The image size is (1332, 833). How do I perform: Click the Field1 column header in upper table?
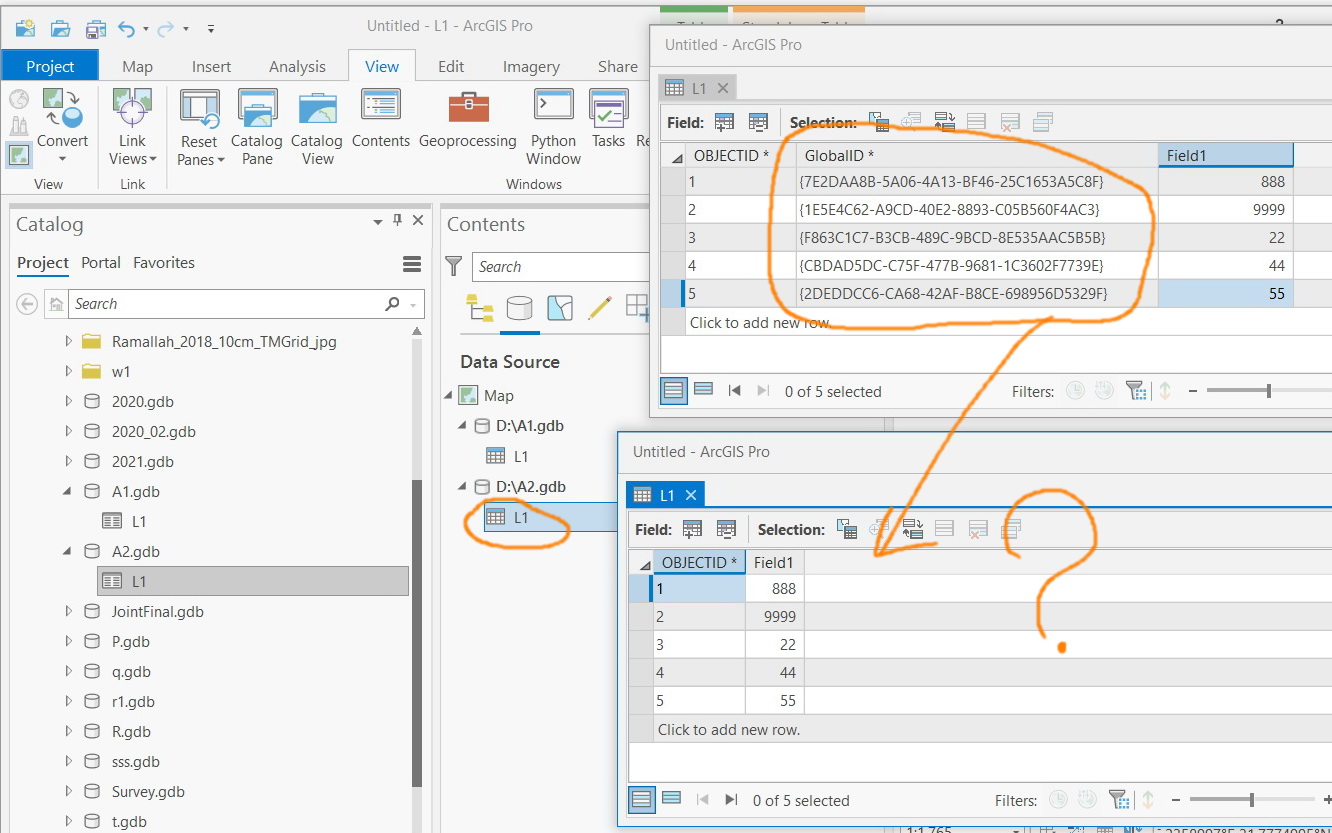[x=1225, y=155]
